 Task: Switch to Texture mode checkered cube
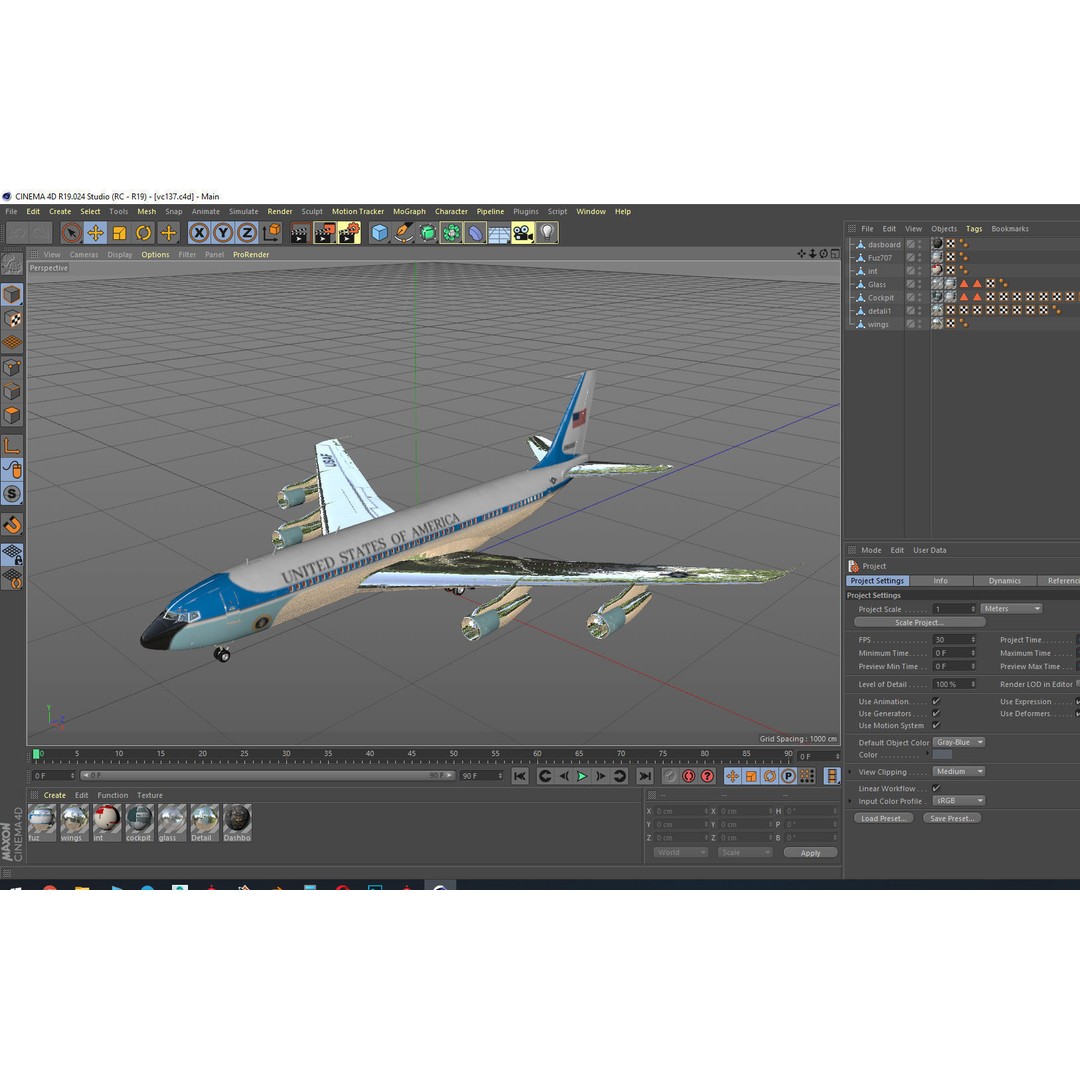pyautogui.click(x=12, y=319)
